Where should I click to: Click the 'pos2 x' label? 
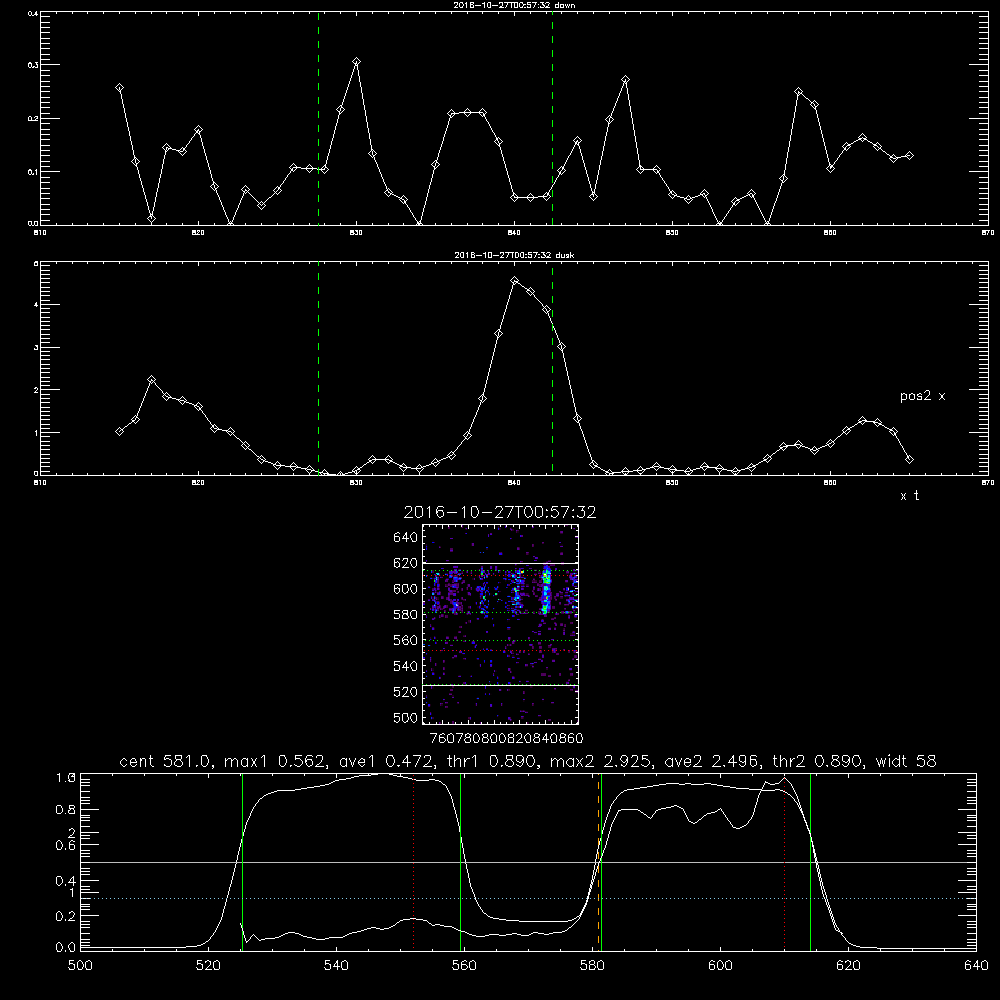pos(922,396)
